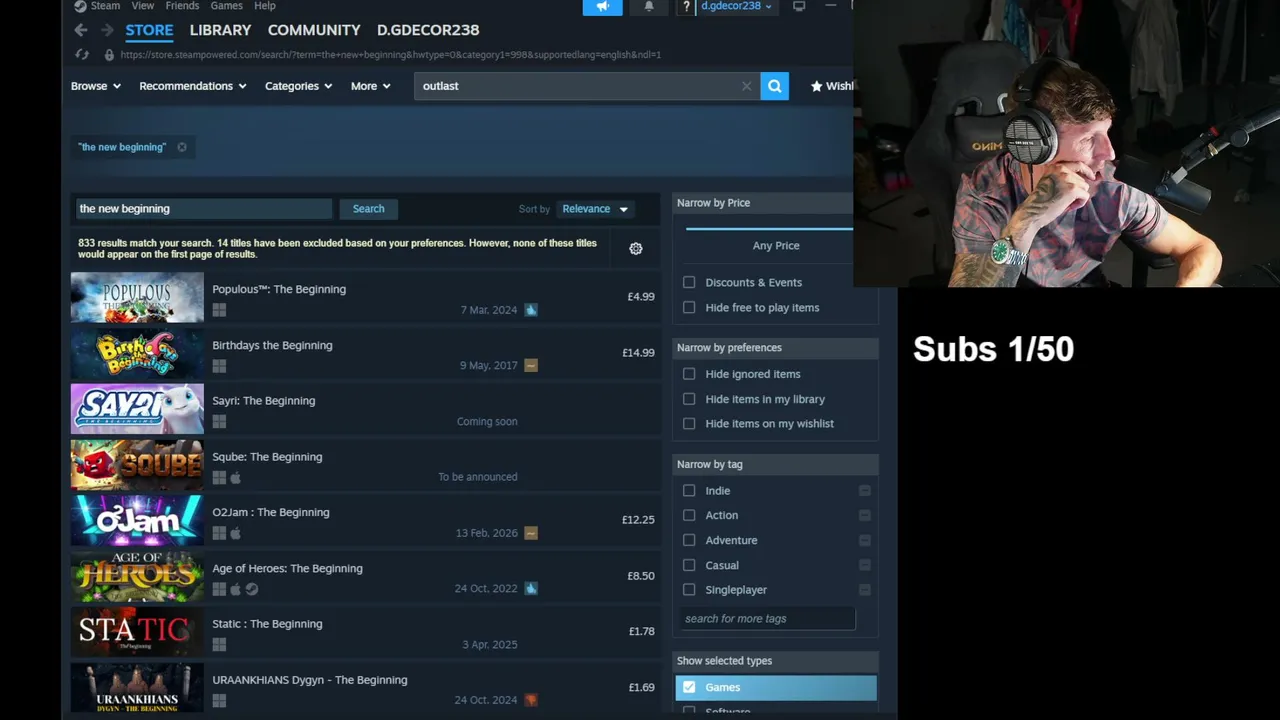The height and width of the screenshot is (720, 1280).
Task: Open the Sort by Relevance dropdown
Action: coord(595,209)
